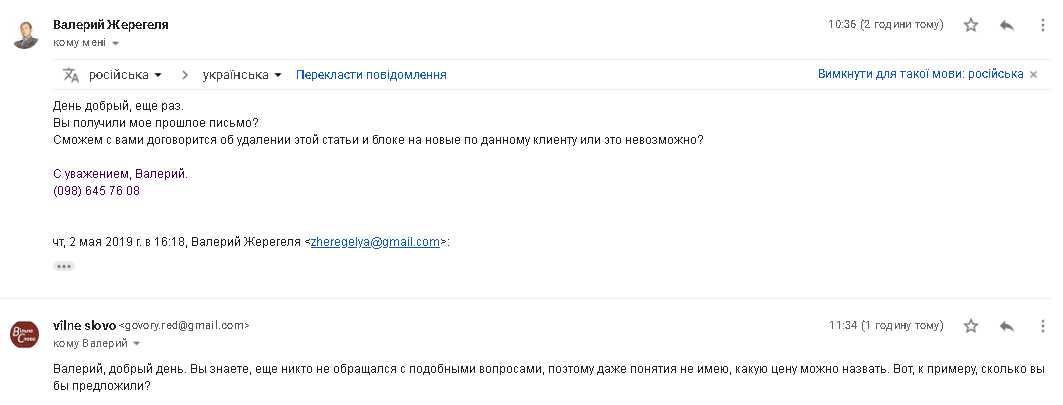The height and width of the screenshot is (405, 1063).
Task: Click Валерий Жерегеля's profile photo
Action: pos(26,34)
